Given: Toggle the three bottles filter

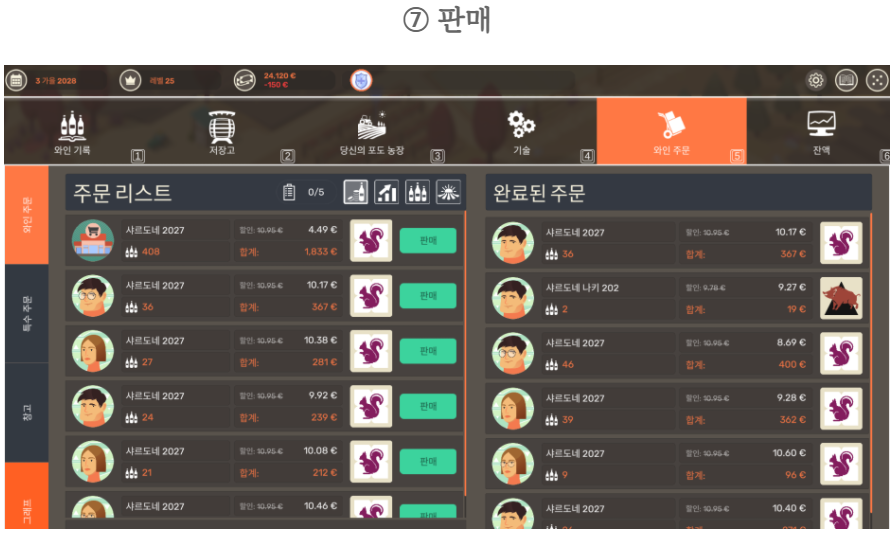Looking at the screenshot, I should pos(417,192).
